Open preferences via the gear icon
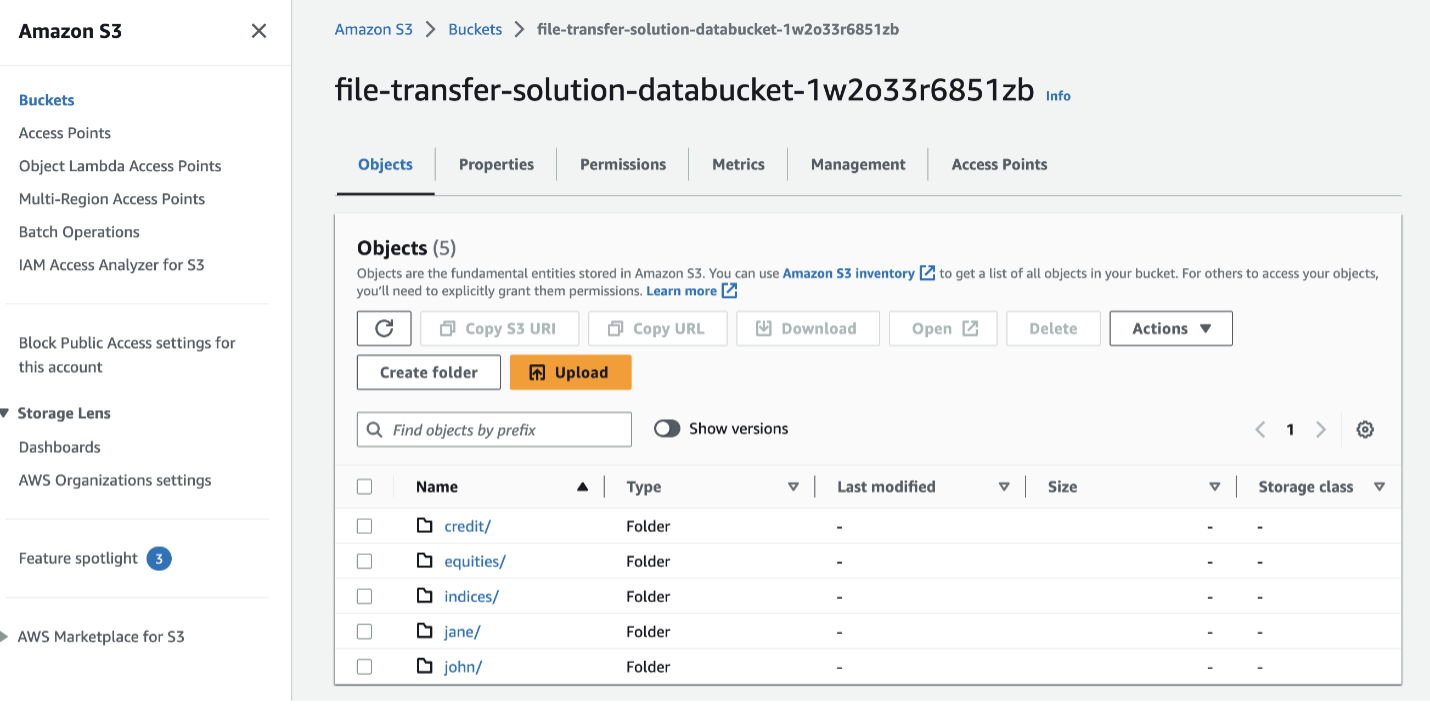The width and height of the screenshot is (1430, 705). click(1365, 428)
